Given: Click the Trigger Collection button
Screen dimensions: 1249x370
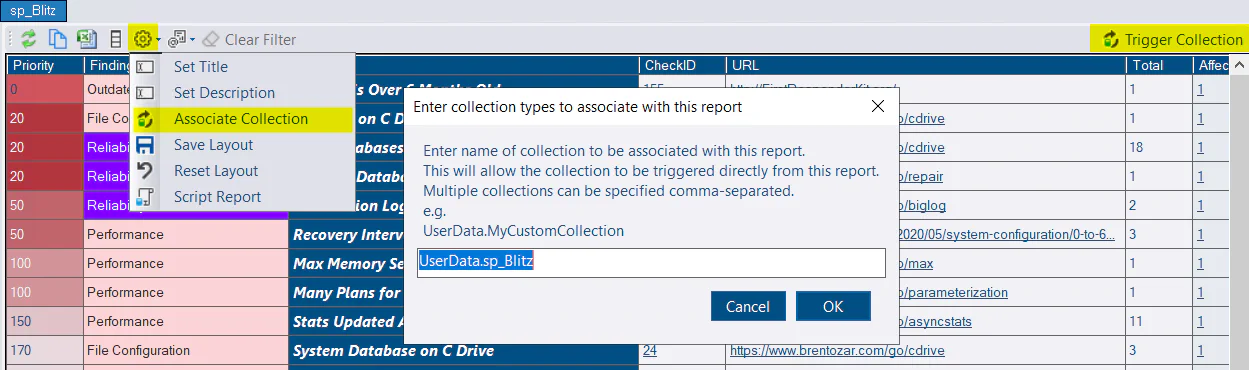Looking at the screenshot, I should (x=1172, y=40).
